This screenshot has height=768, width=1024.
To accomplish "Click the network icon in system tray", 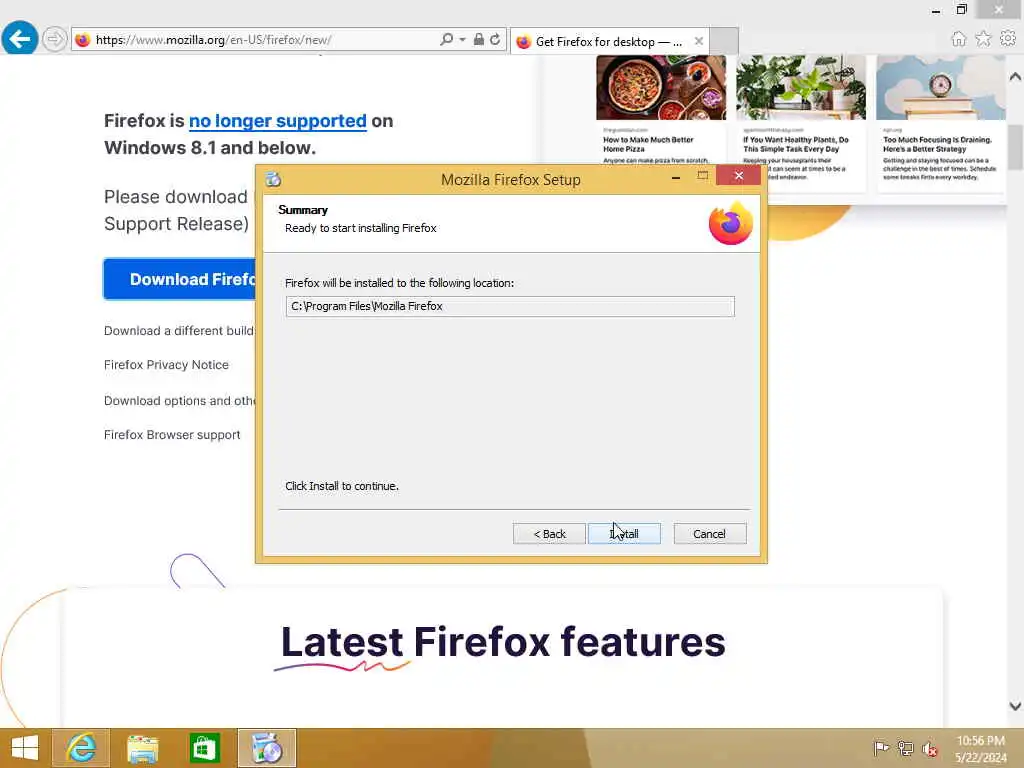I will [905, 748].
